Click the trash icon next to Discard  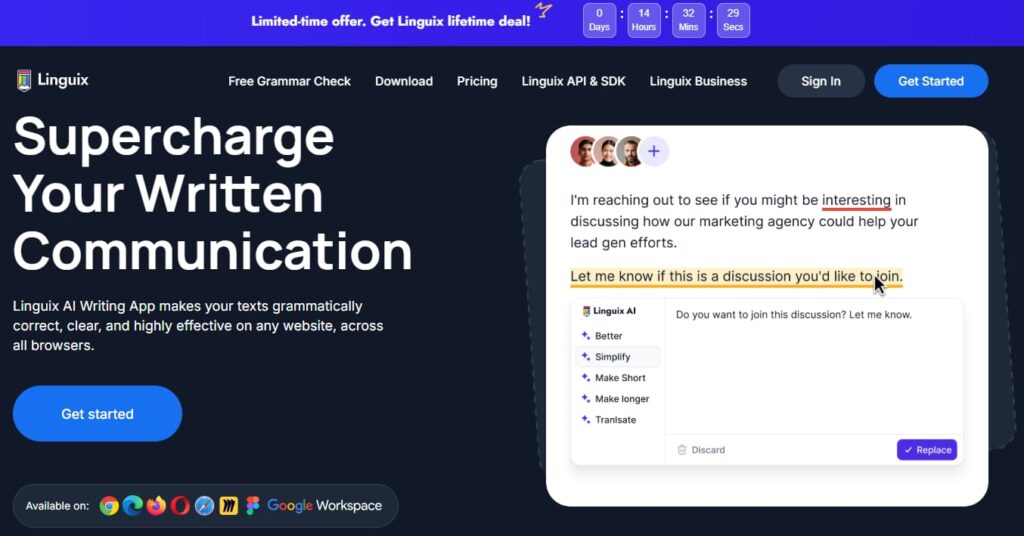pos(682,450)
